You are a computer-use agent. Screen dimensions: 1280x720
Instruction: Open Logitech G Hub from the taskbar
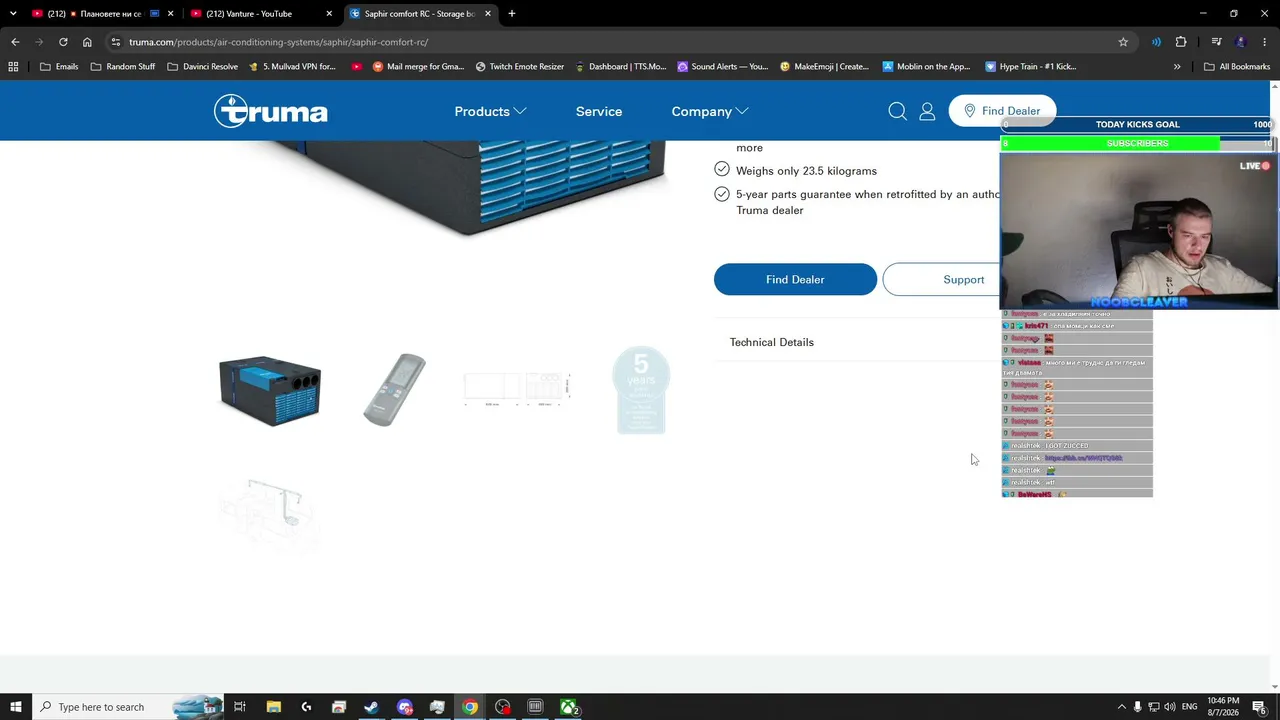click(x=306, y=707)
